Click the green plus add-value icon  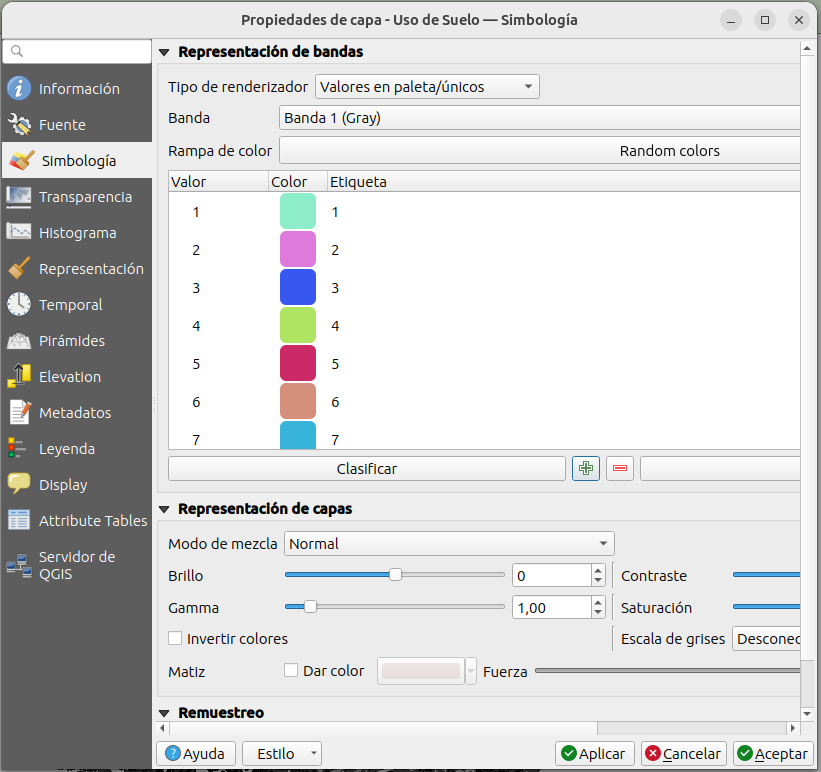[586, 469]
